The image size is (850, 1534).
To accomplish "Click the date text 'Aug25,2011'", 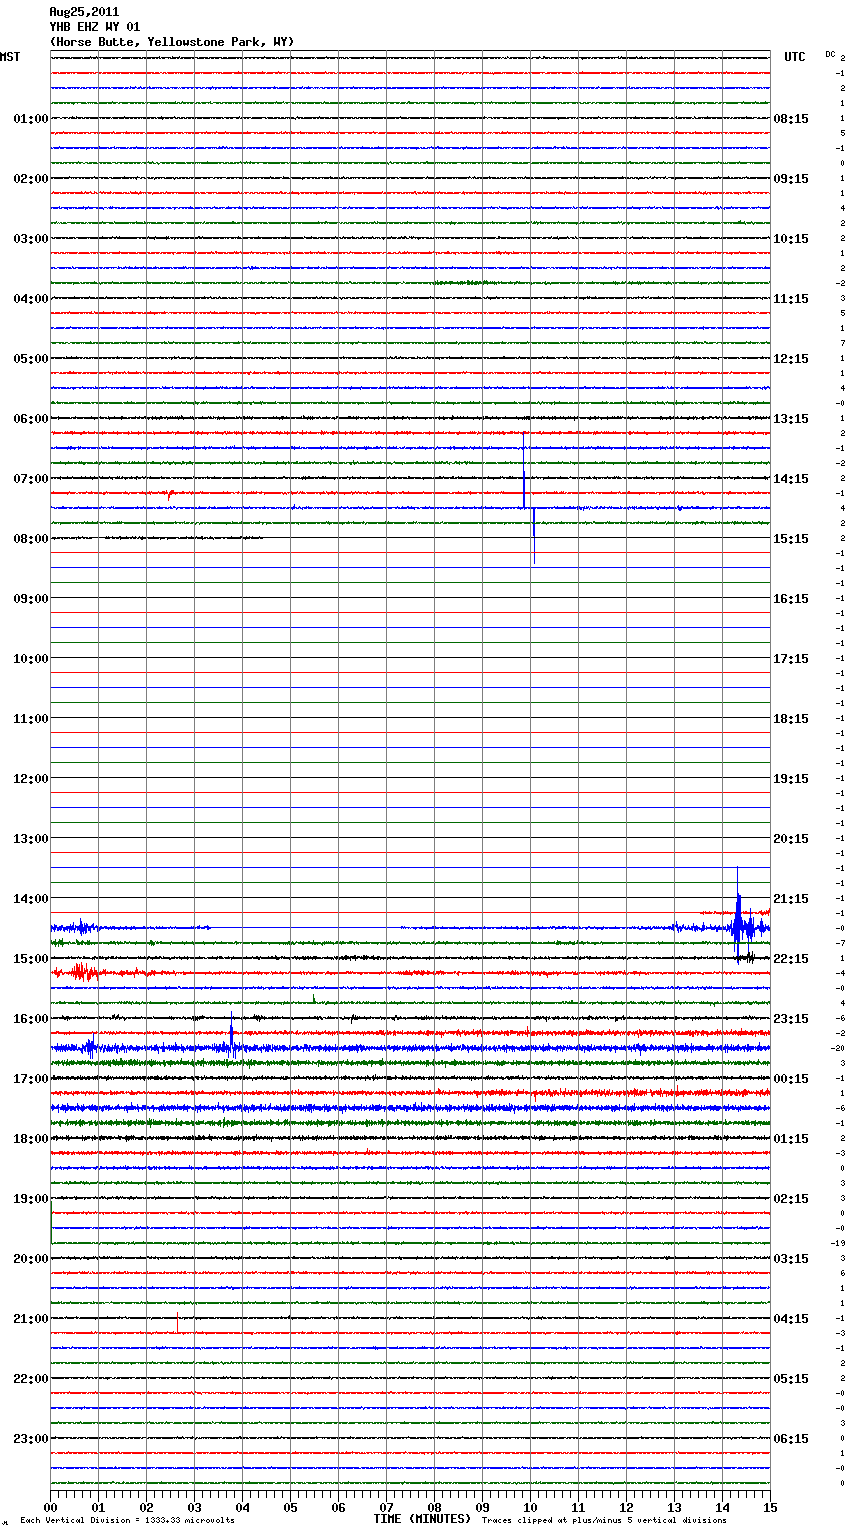I will (84, 12).
